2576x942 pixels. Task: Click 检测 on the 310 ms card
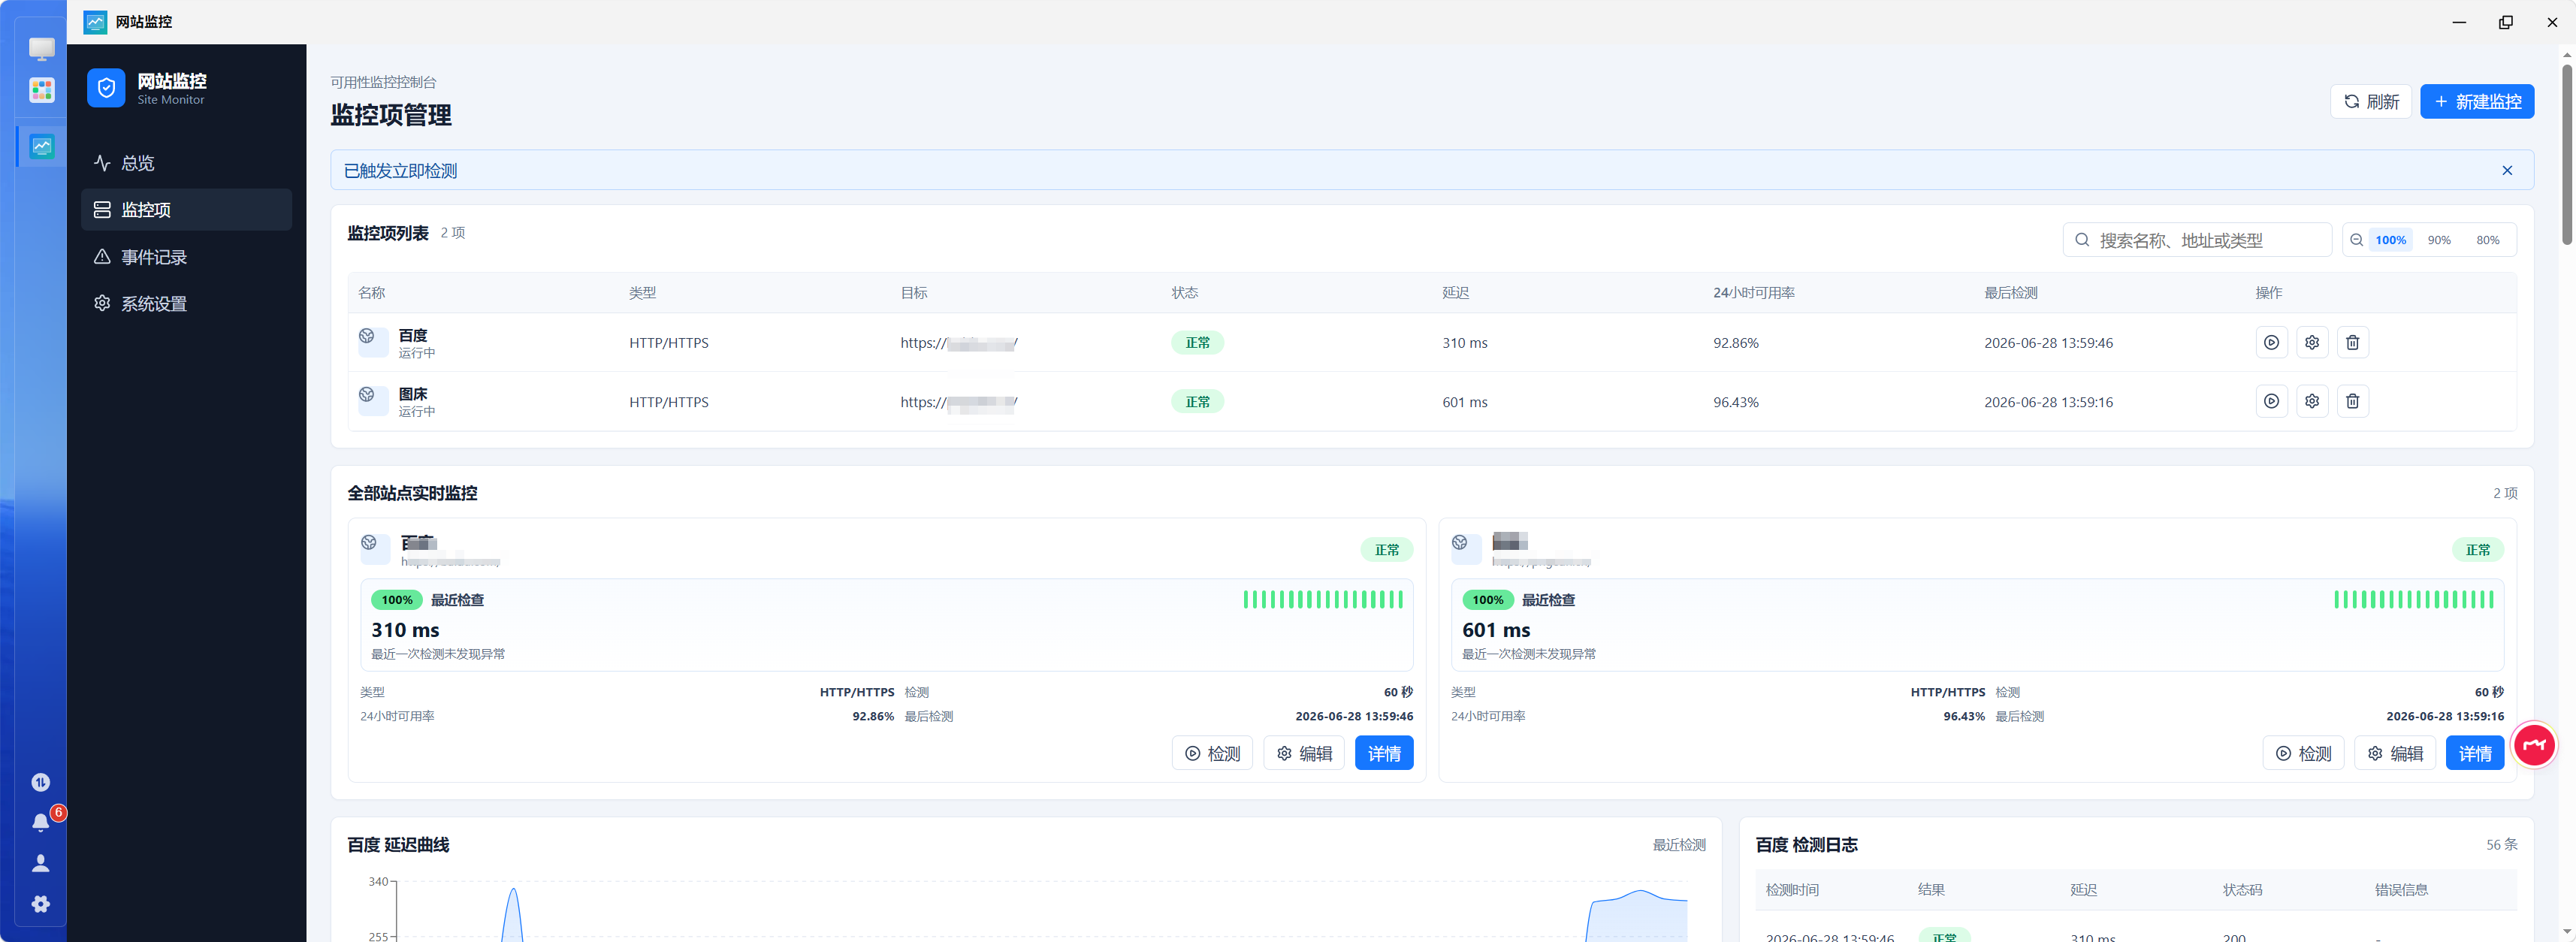tap(1212, 753)
